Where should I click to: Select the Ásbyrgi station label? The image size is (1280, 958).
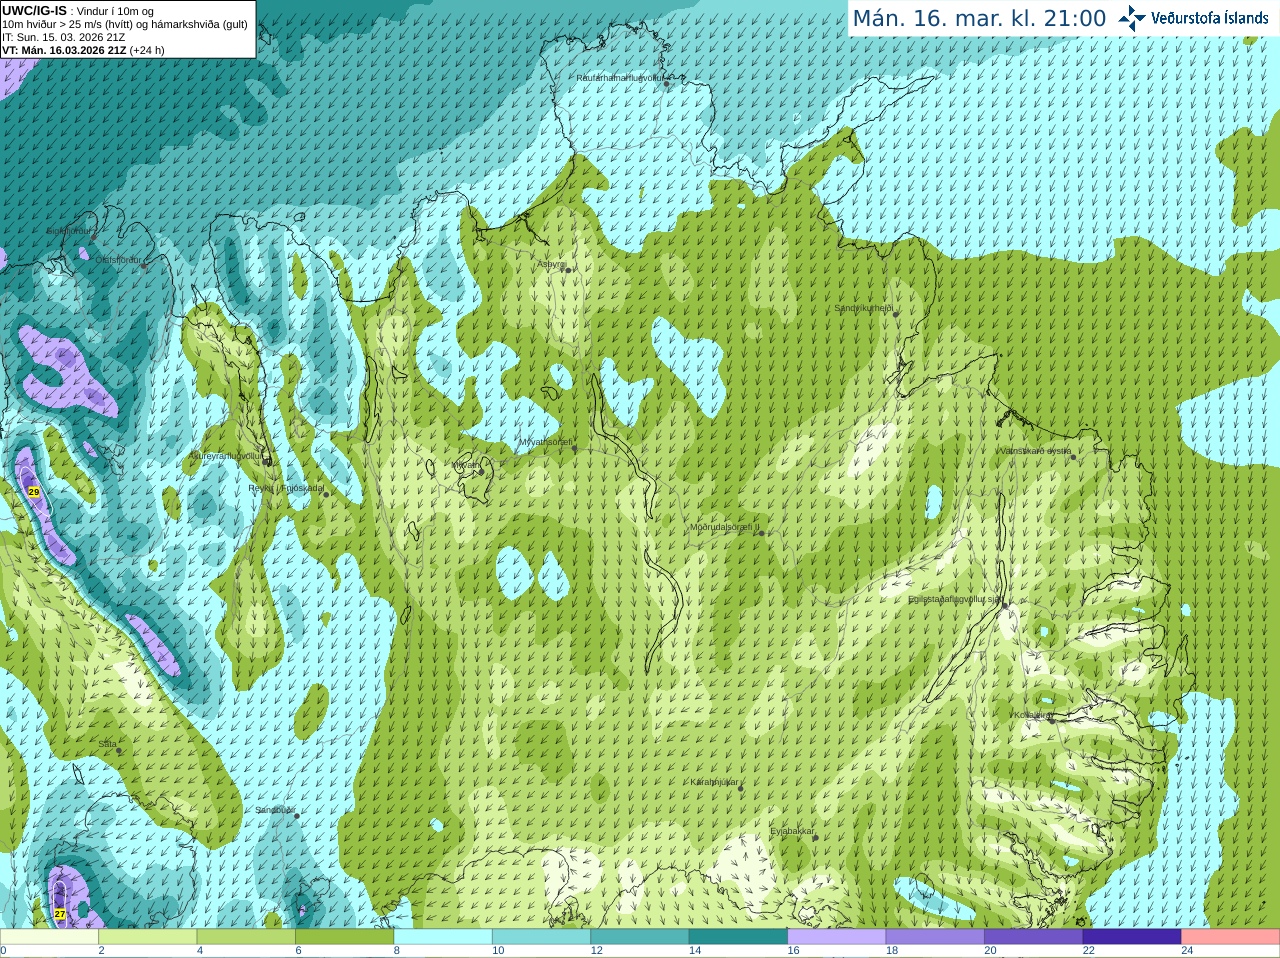552,264
